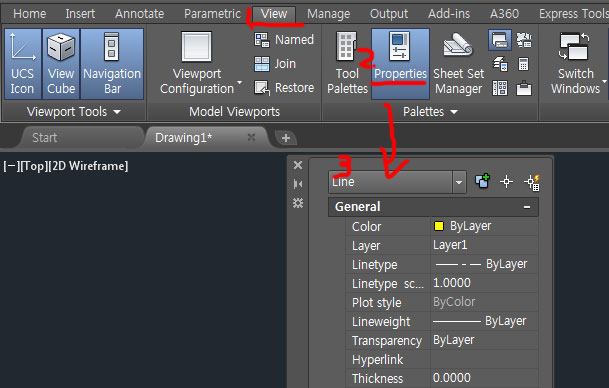Click the Lineweight property label
This screenshot has width=609, height=388.
[381, 322]
